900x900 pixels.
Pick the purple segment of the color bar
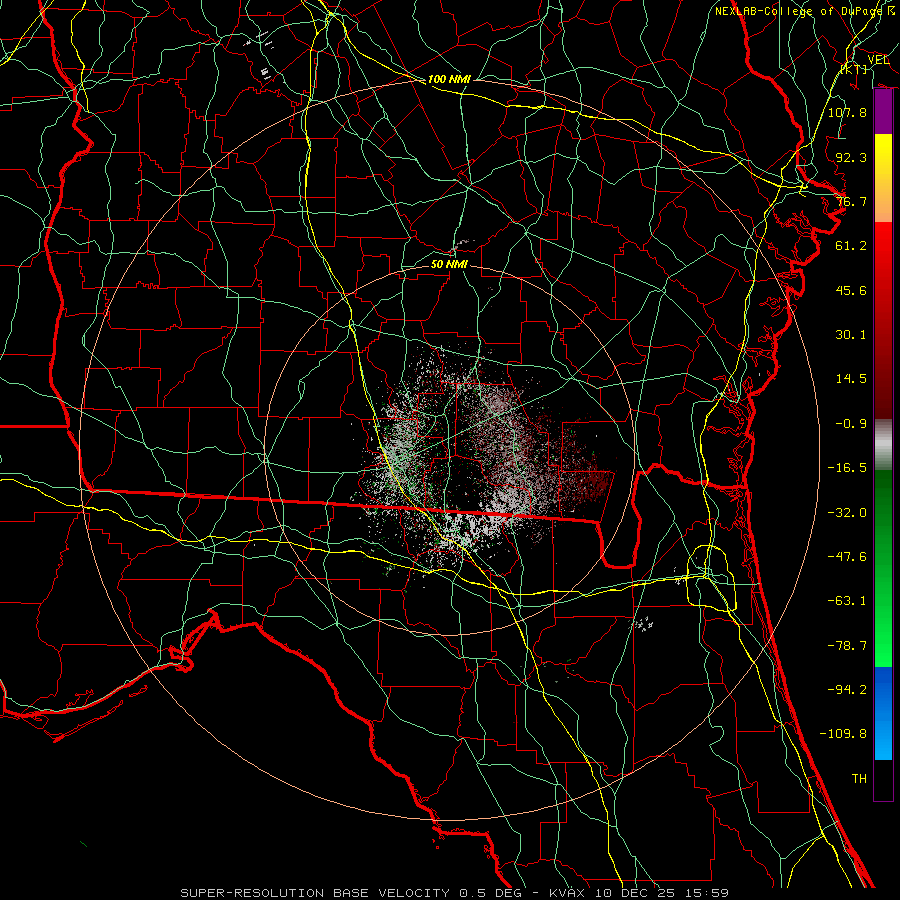(x=883, y=111)
